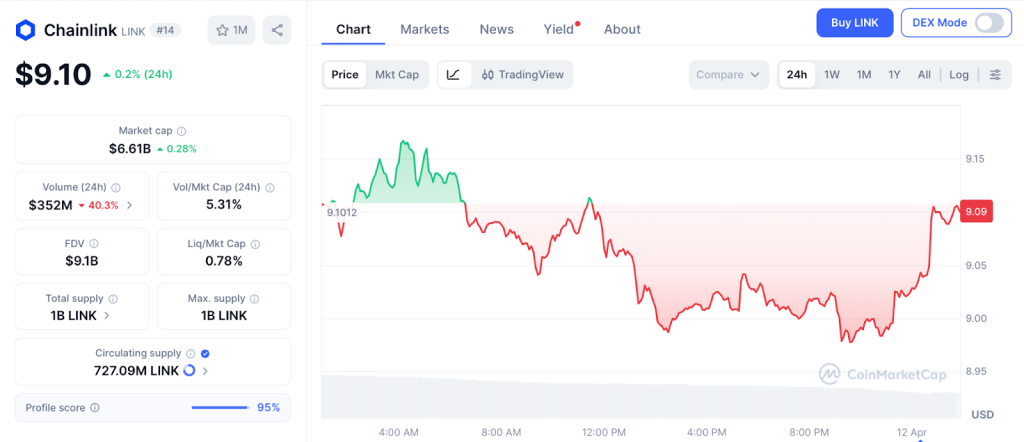Screen dimensions: 1024x442
Task: Click the Buy LINK button
Action: click(x=854, y=22)
